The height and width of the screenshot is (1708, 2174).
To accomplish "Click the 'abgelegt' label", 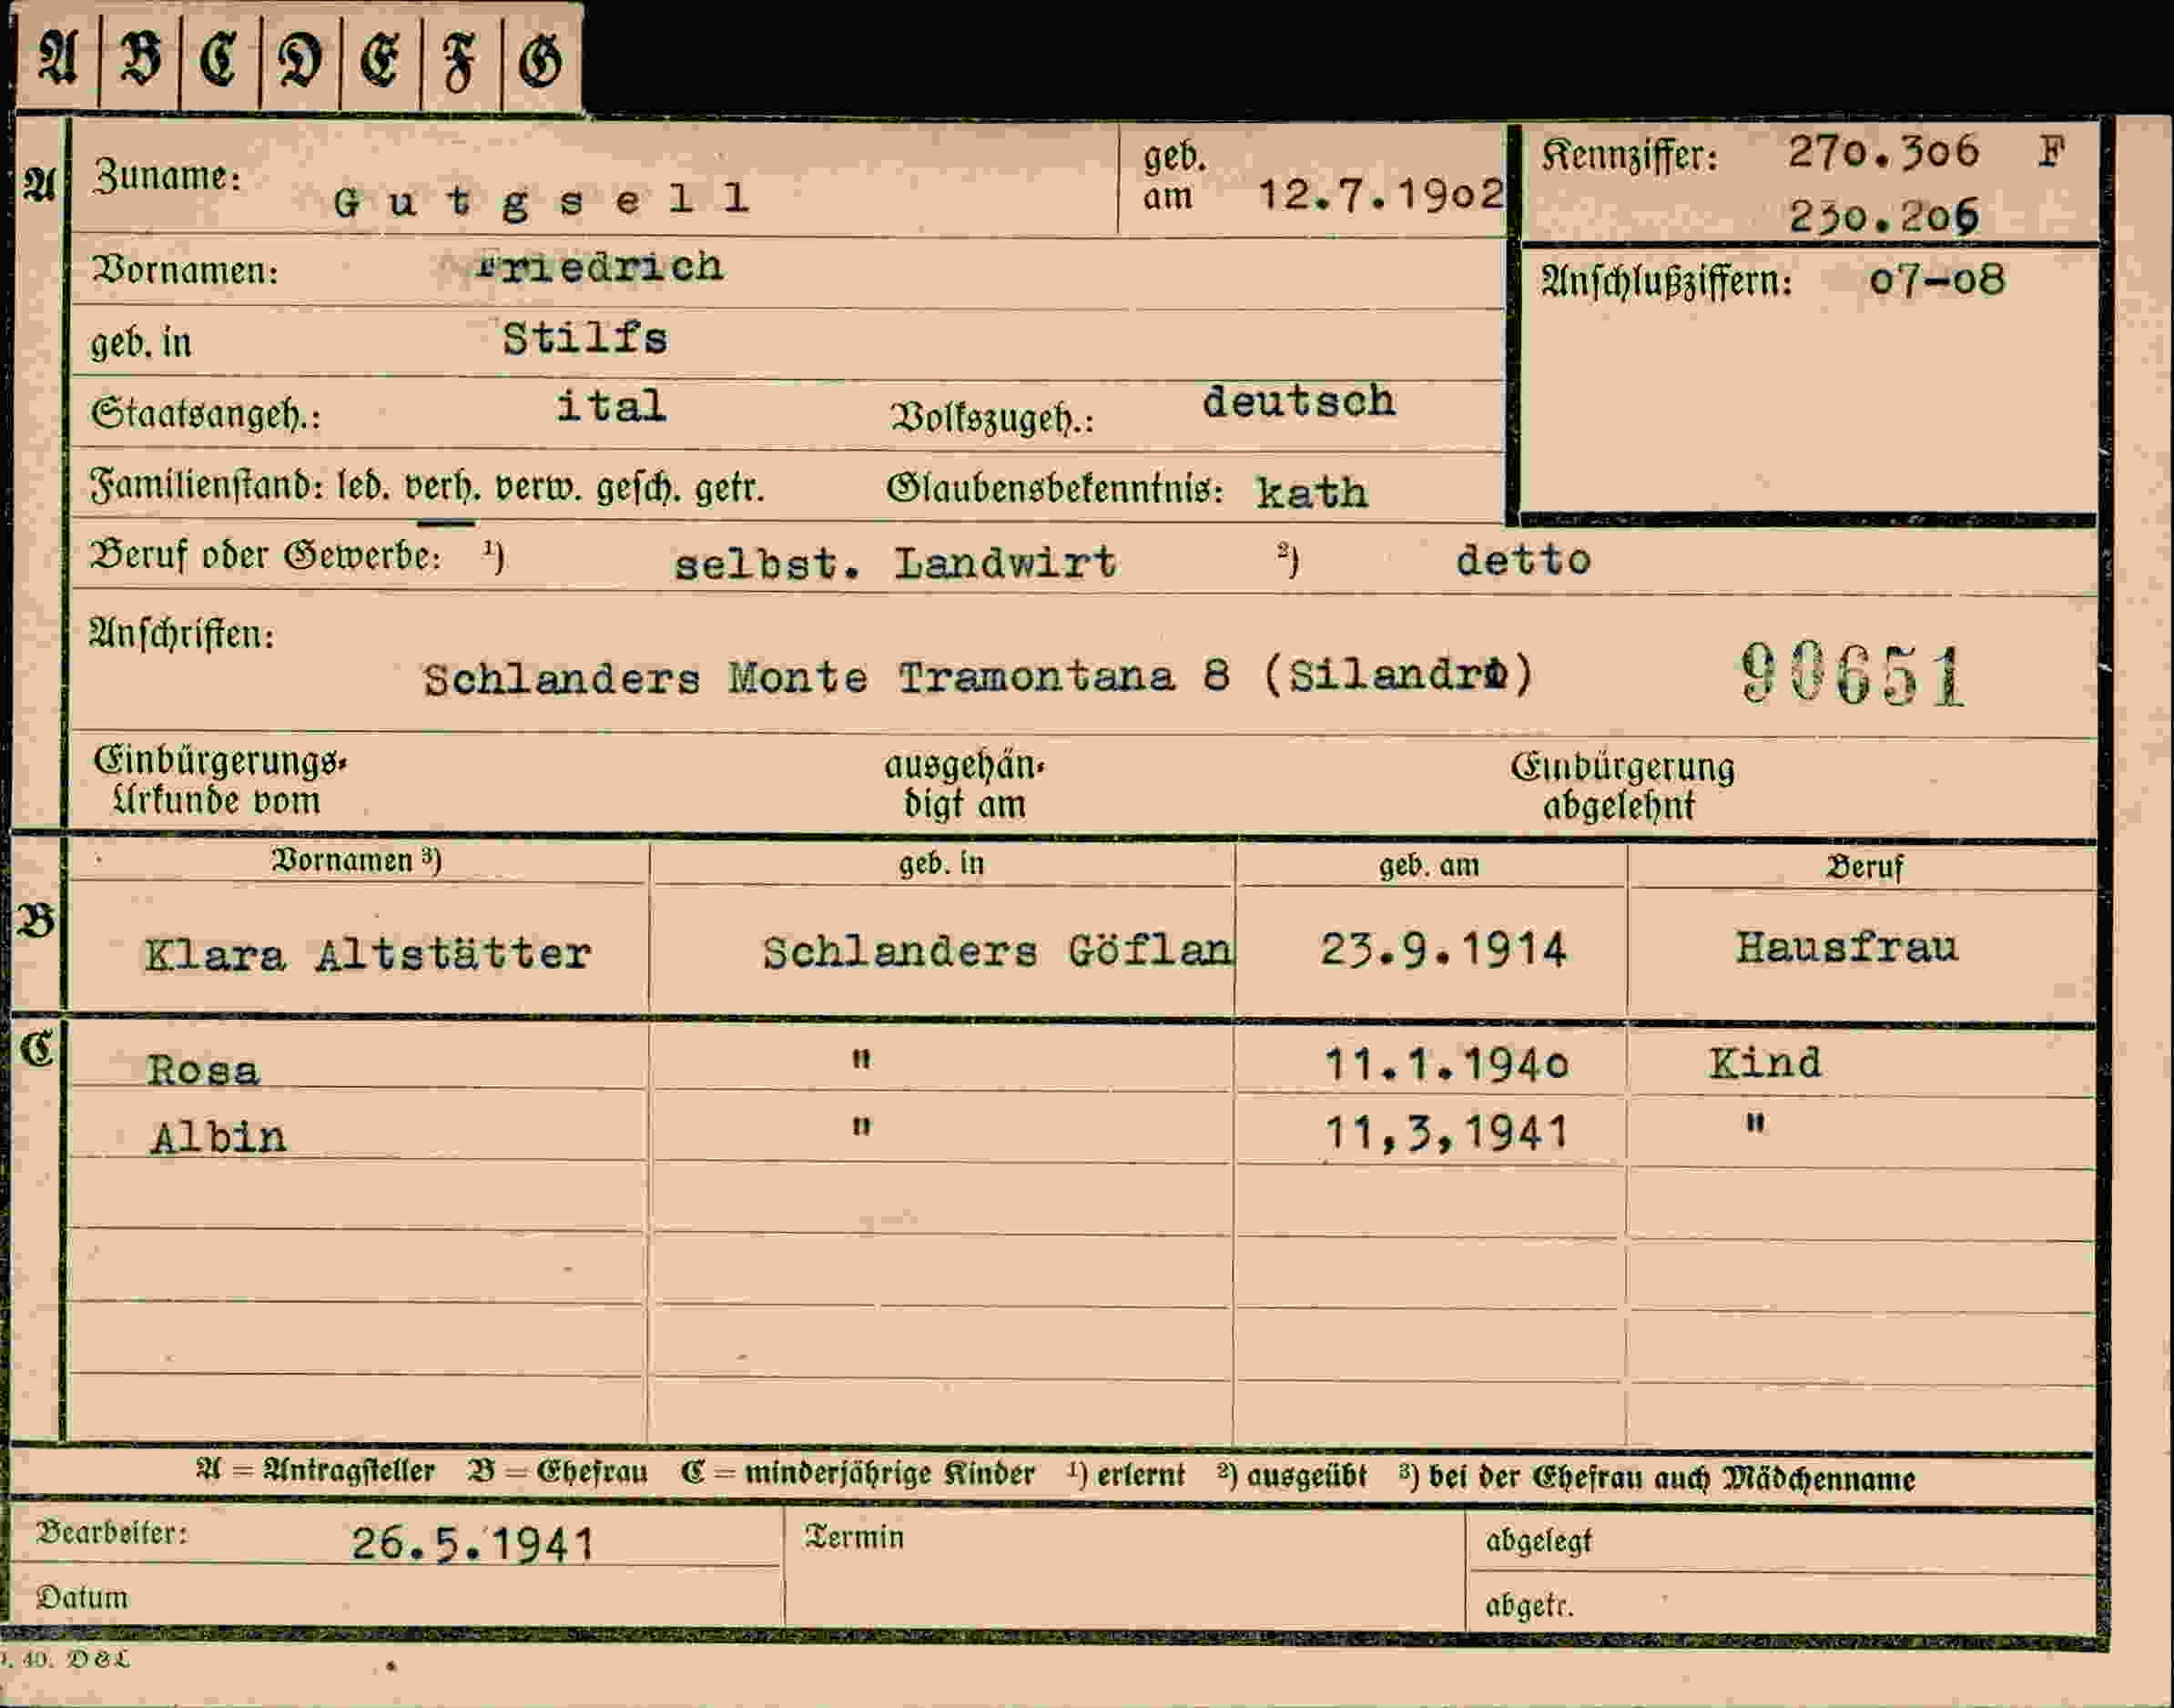I will (1538, 1541).
